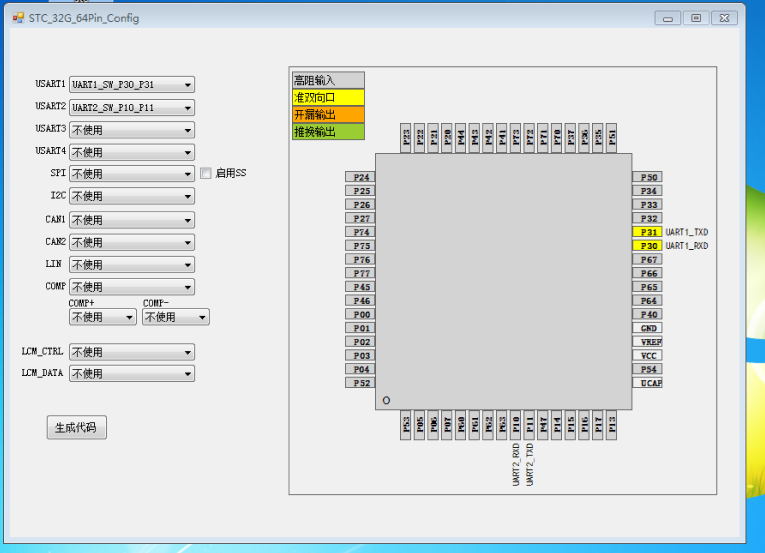
Task: Open the USART1 dropdown
Action: tap(131, 85)
